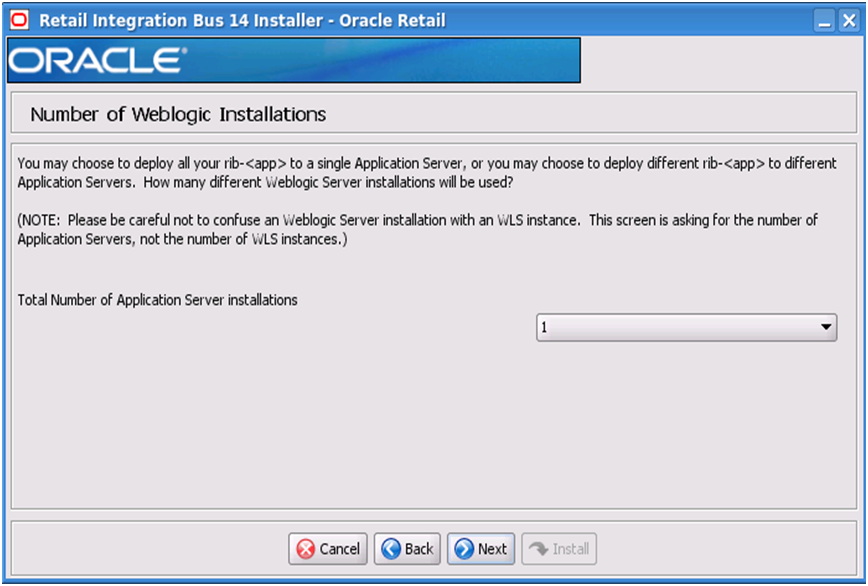Click the Cancel button
This screenshot has width=868, height=586.
(328, 549)
